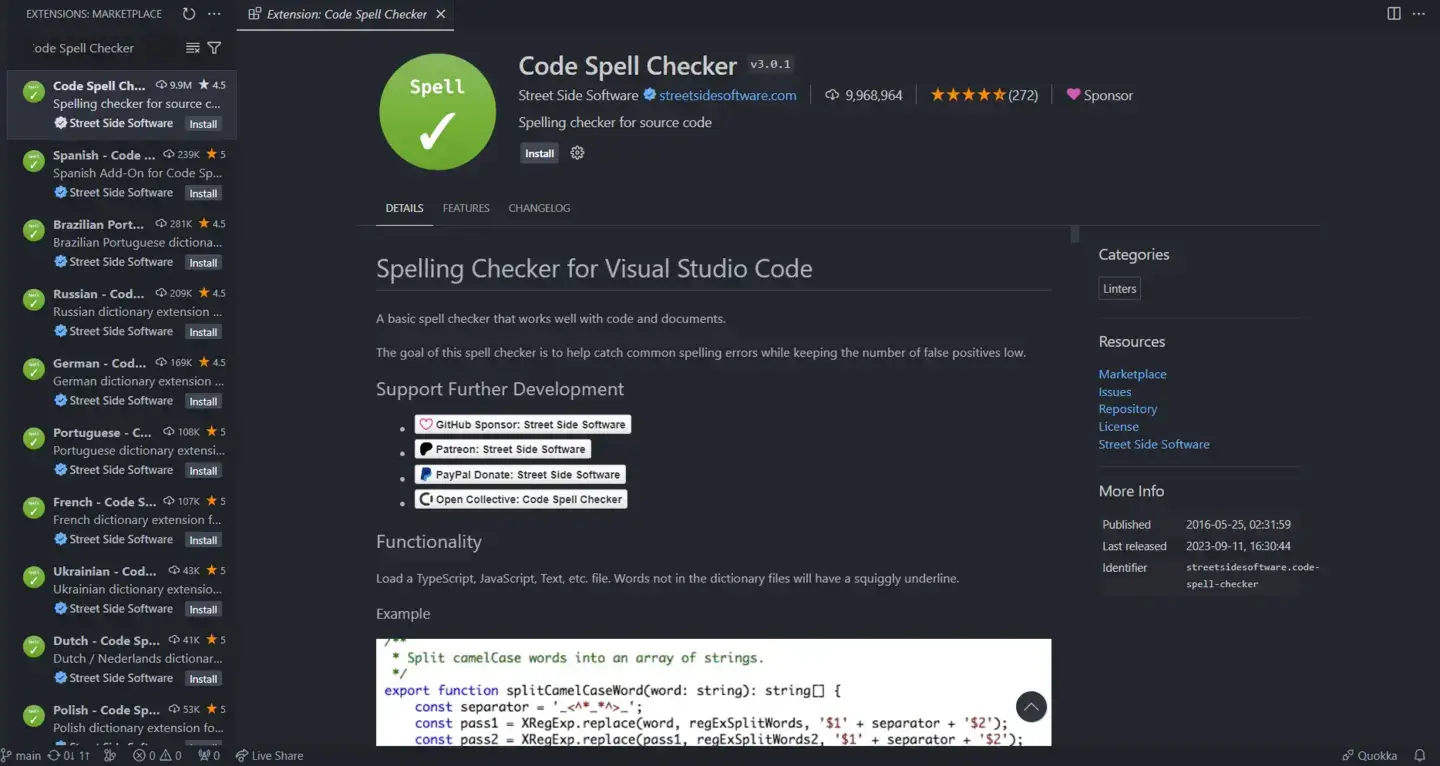Install the Ukrainian dictionary extension
1440x766 pixels.
(x=203, y=609)
